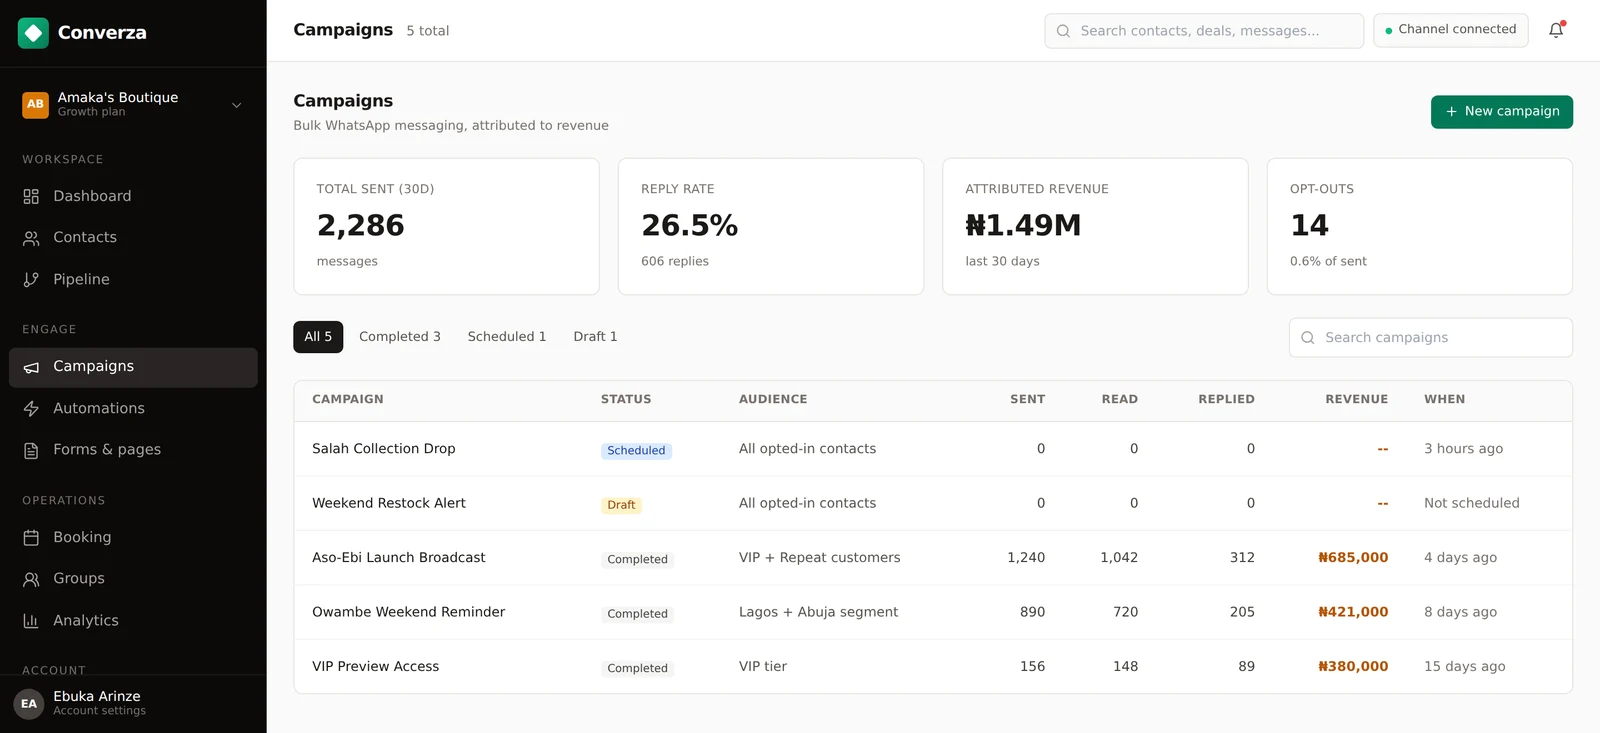Click the Total Sent 2,286 card

[446, 227]
